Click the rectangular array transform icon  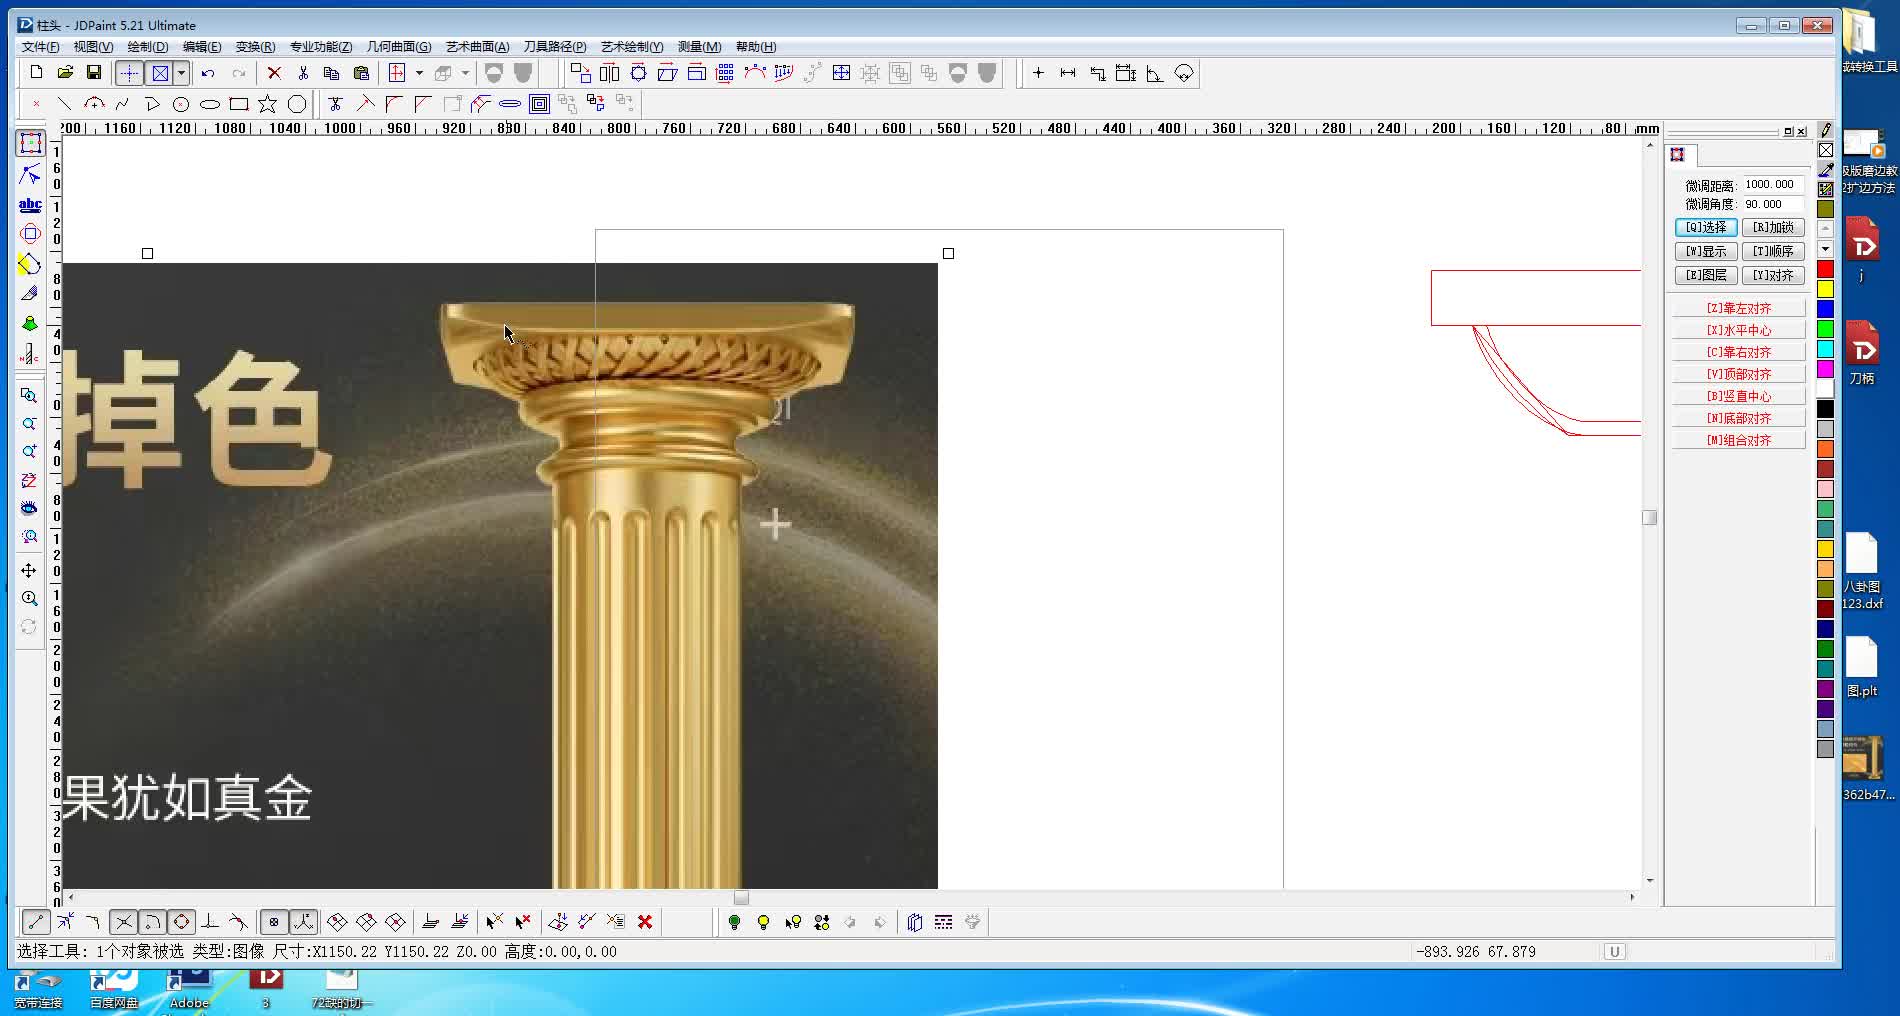coord(726,73)
